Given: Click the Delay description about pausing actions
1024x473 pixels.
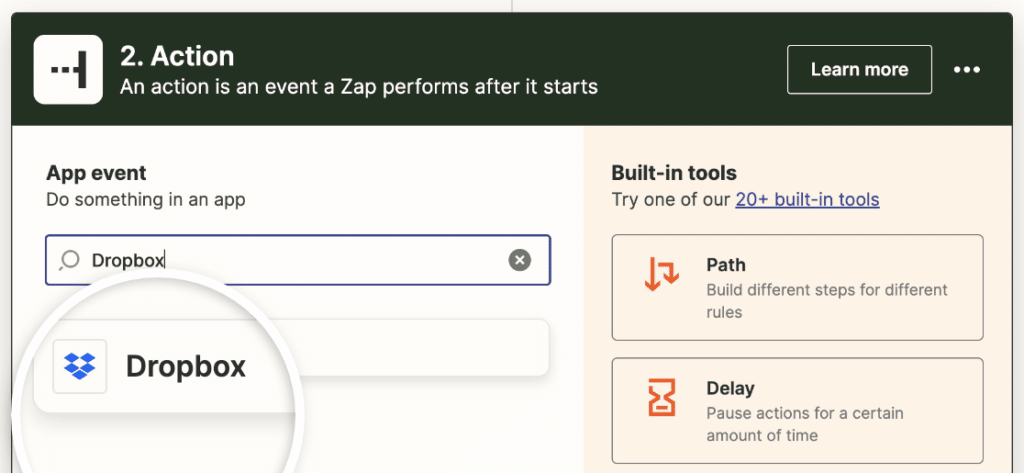Looking at the screenshot, I should click(805, 424).
